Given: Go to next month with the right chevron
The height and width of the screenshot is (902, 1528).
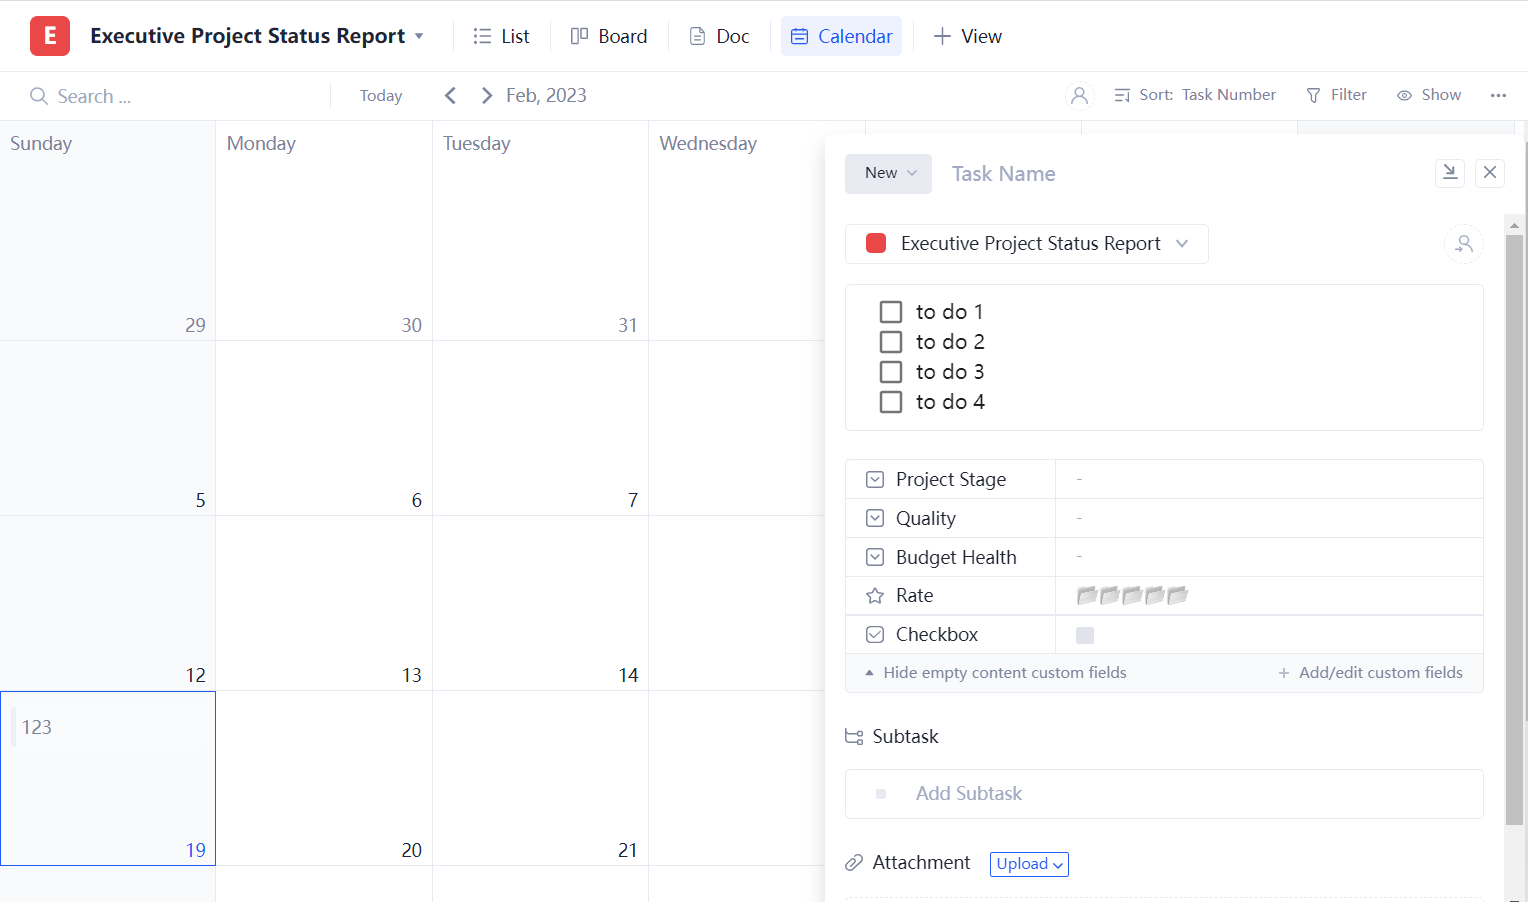Looking at the screenshot, I should (x=486, y=95).
